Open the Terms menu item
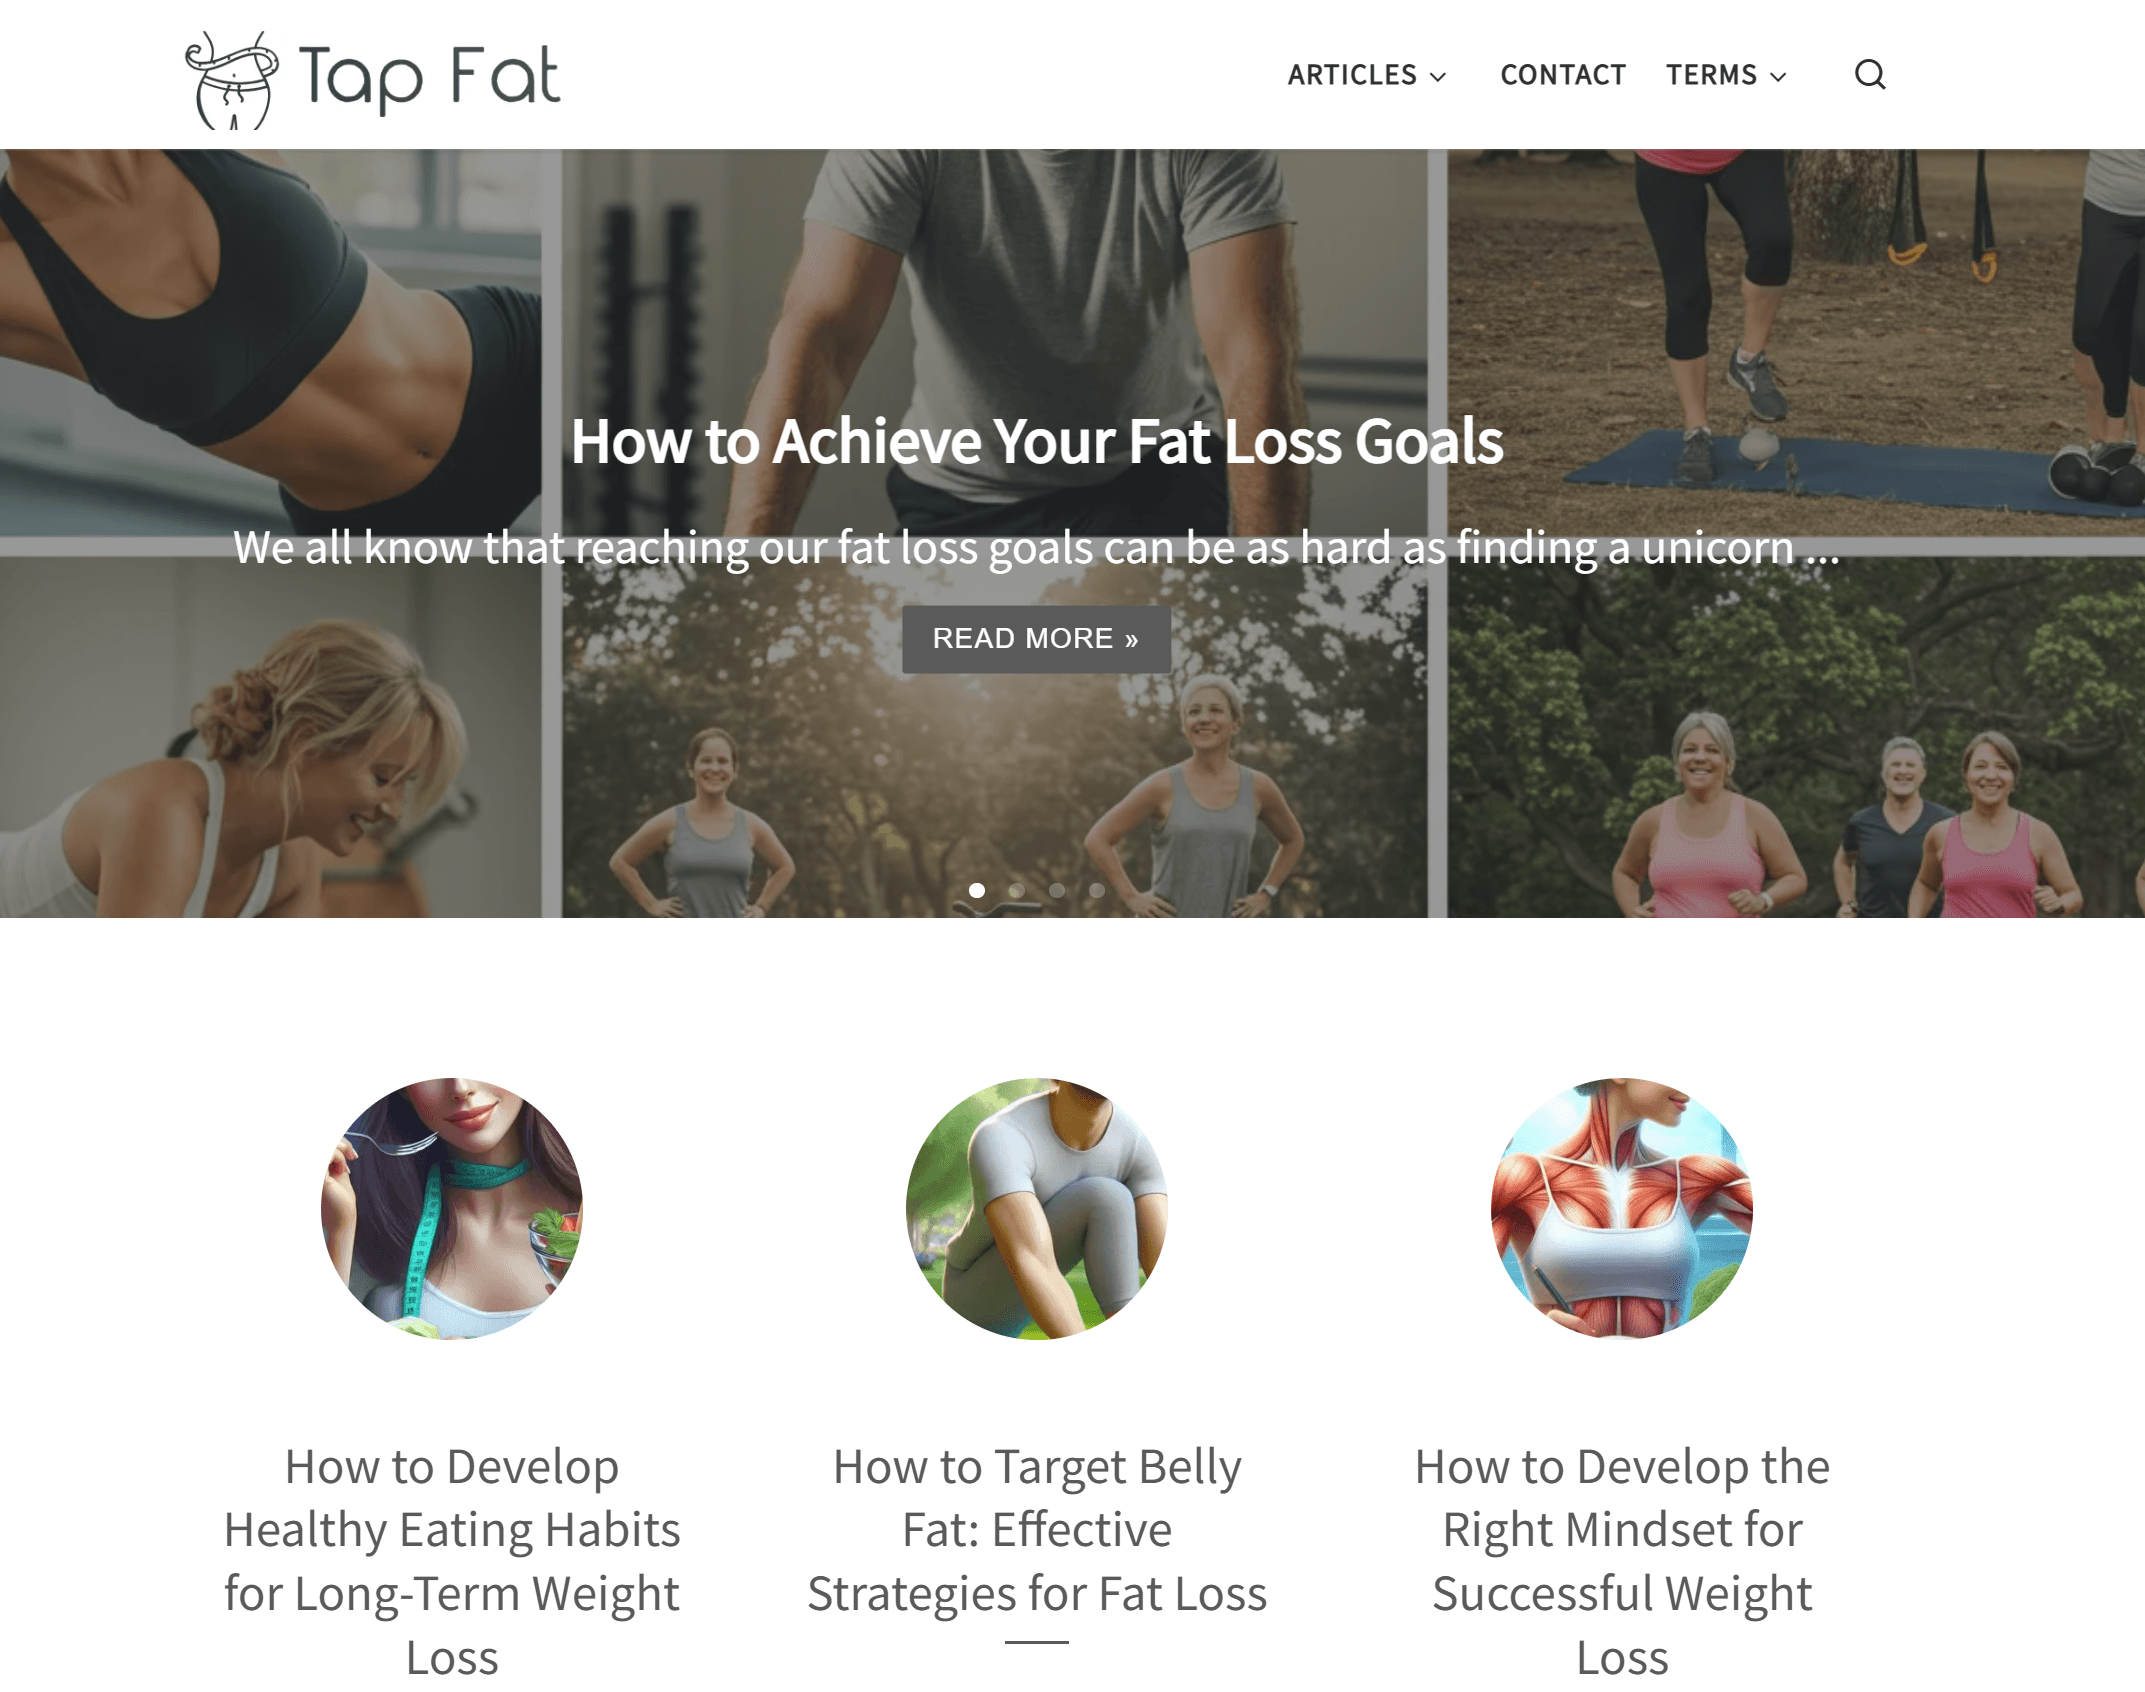This screenshot has height=1692, width=2145. (x=1710, y=75)
